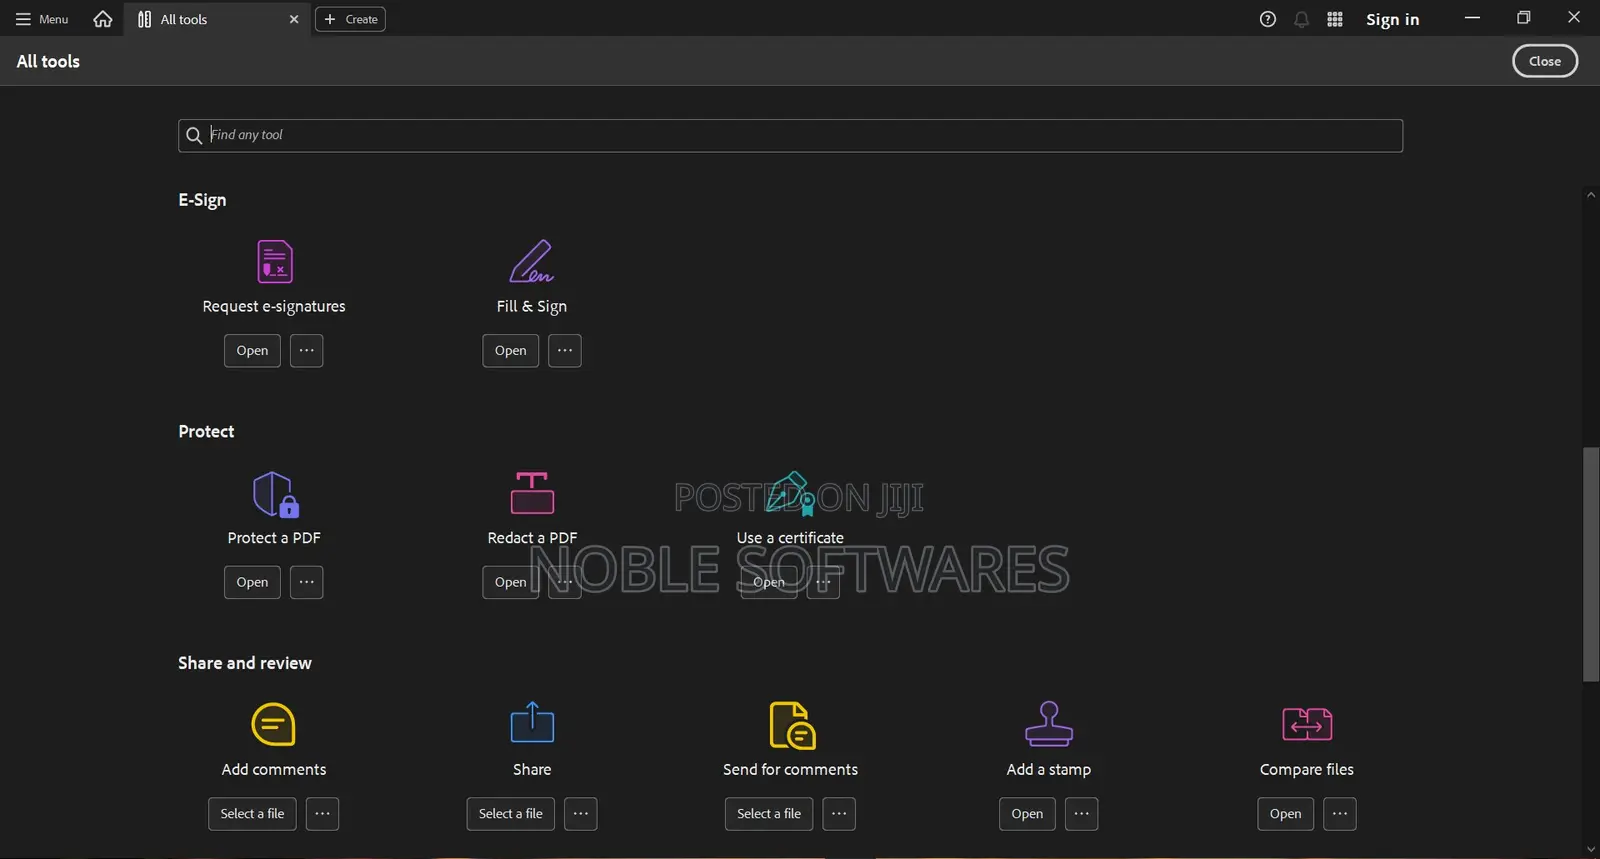This screenshot has width=1600, height=859.
Task: Click the Protect a PDF label
Action: coord(274,538)
